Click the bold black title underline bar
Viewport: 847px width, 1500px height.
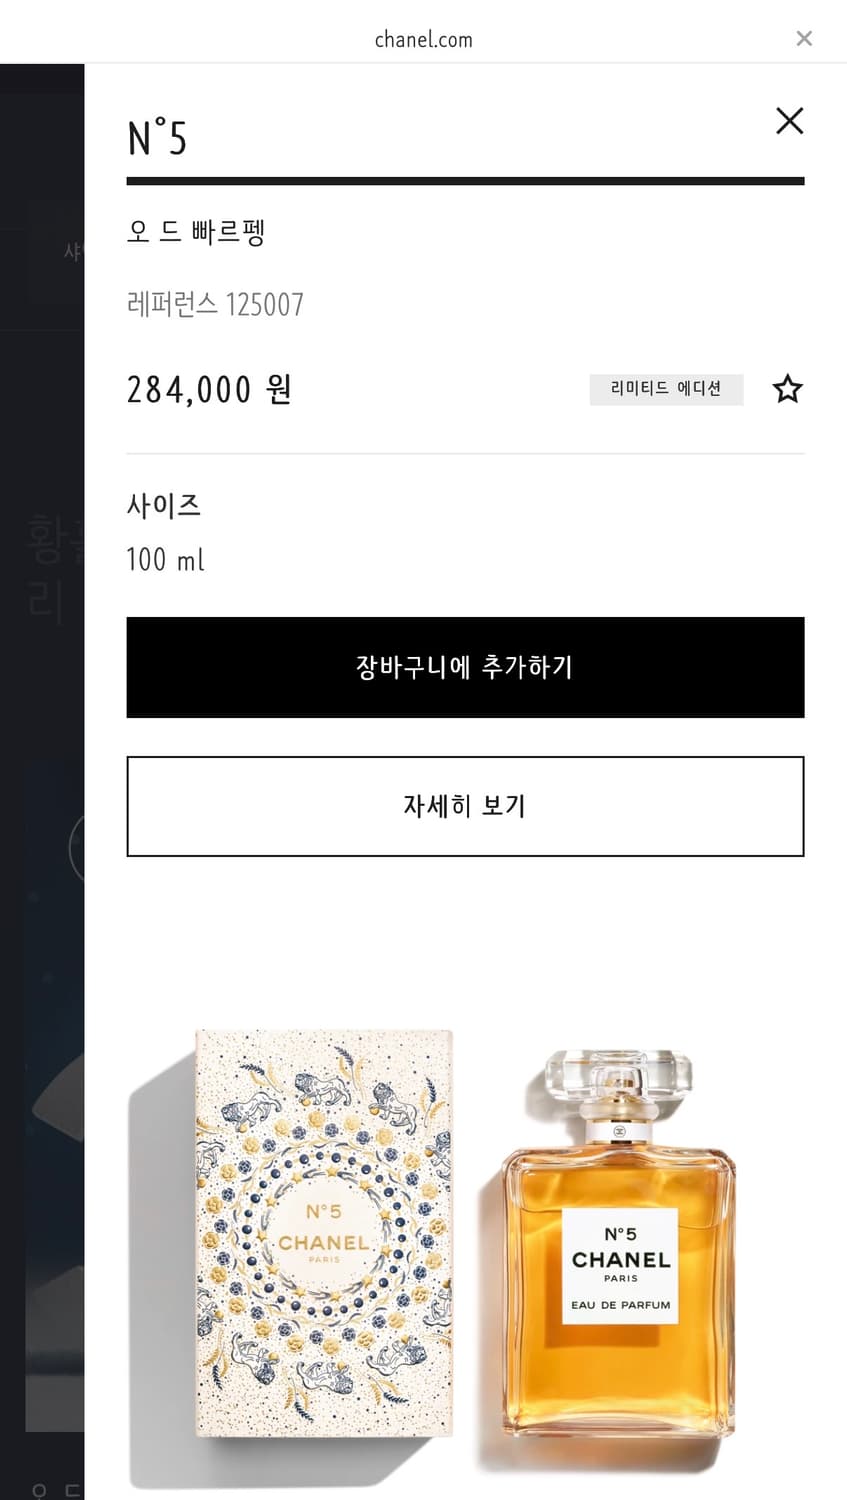465,181
